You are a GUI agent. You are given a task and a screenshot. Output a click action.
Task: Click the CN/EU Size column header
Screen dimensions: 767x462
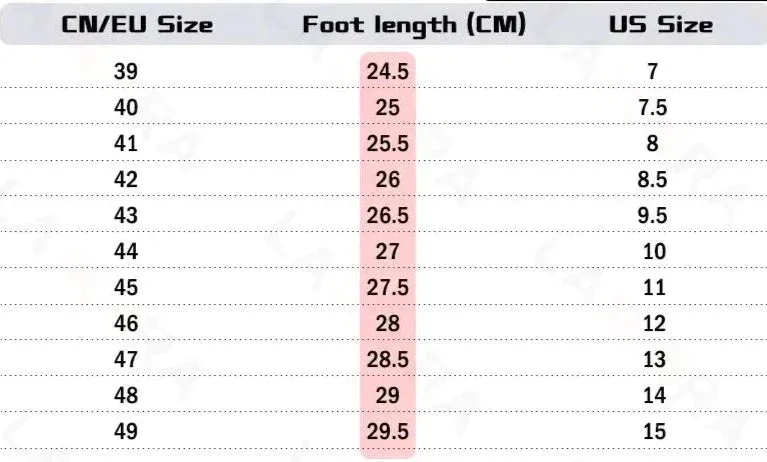click(x=137, y=25)
